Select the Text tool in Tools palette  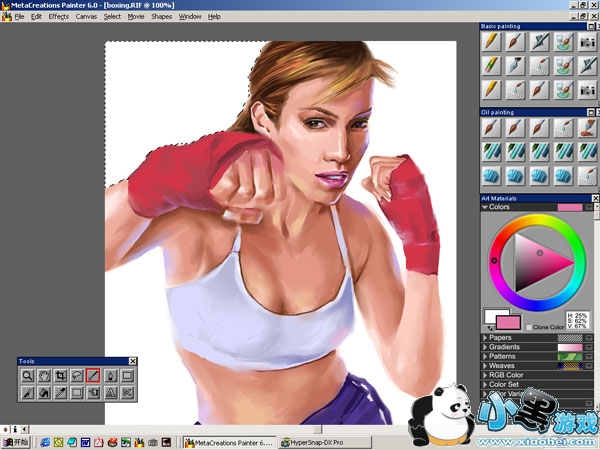coord(110,393)
